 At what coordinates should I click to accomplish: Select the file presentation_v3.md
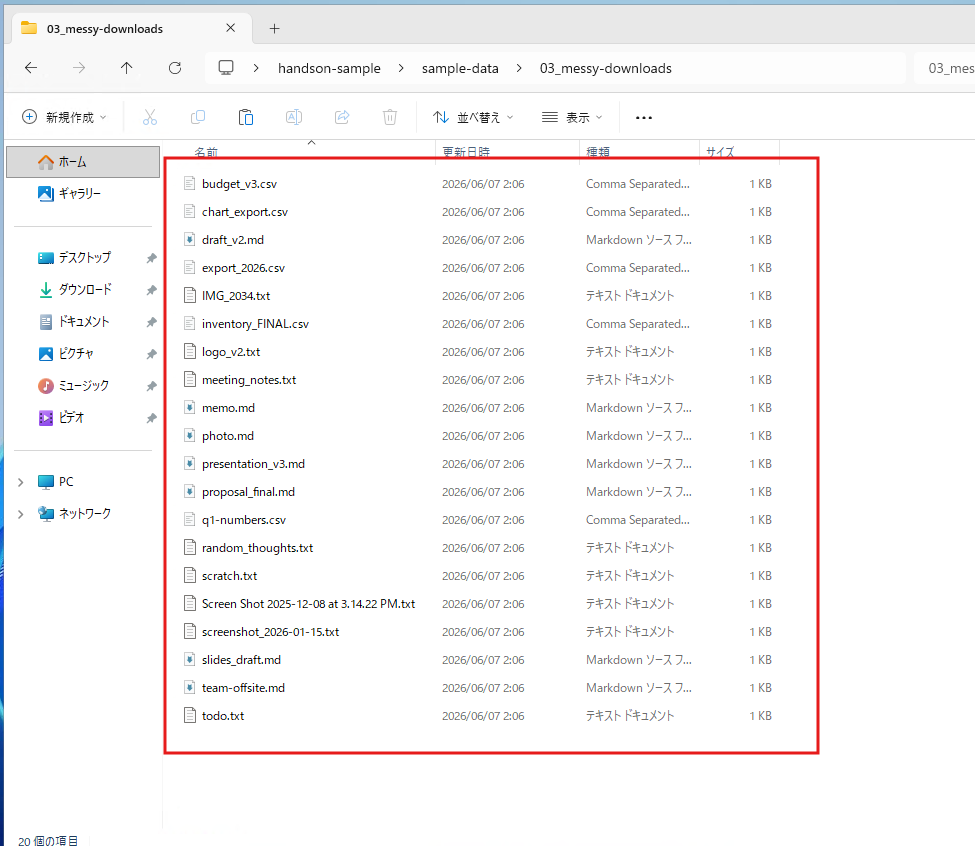[x=253, y=464]
